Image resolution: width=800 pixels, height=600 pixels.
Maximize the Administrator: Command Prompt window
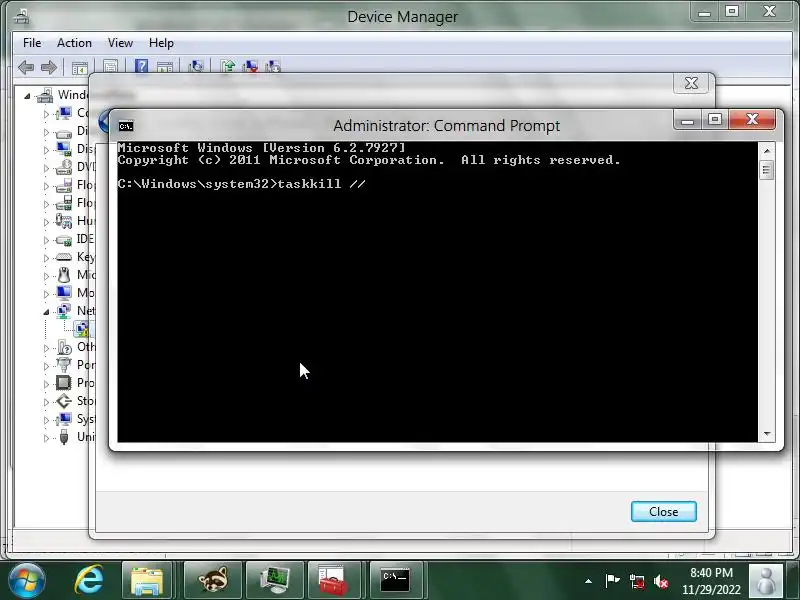point(715,120)
